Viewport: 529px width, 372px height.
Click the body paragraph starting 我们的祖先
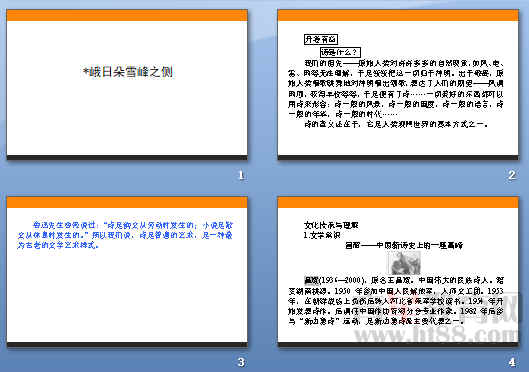(396, 88)
